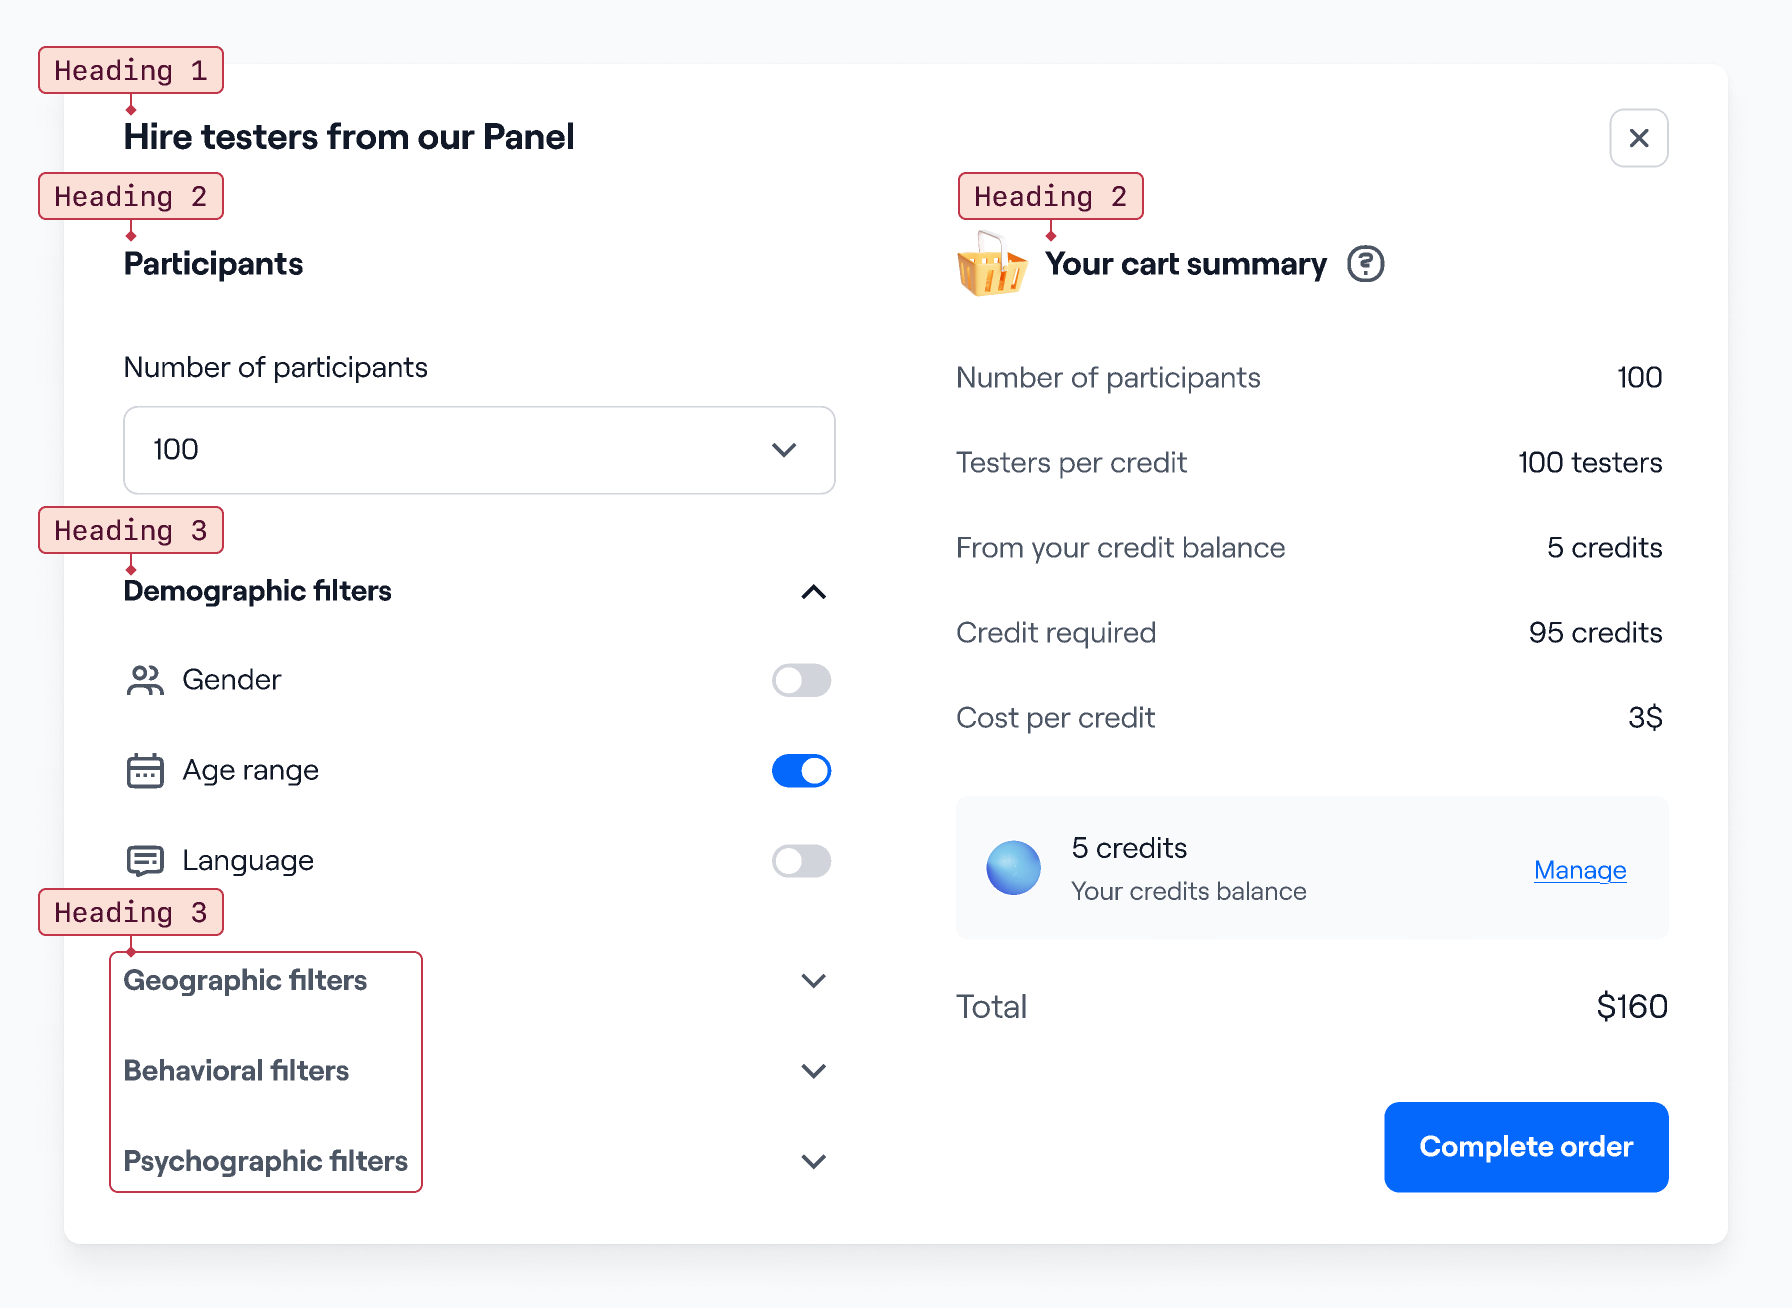Click the $160 total value
The image size is (1792, 1308).
click(x=1632, y=1006)
